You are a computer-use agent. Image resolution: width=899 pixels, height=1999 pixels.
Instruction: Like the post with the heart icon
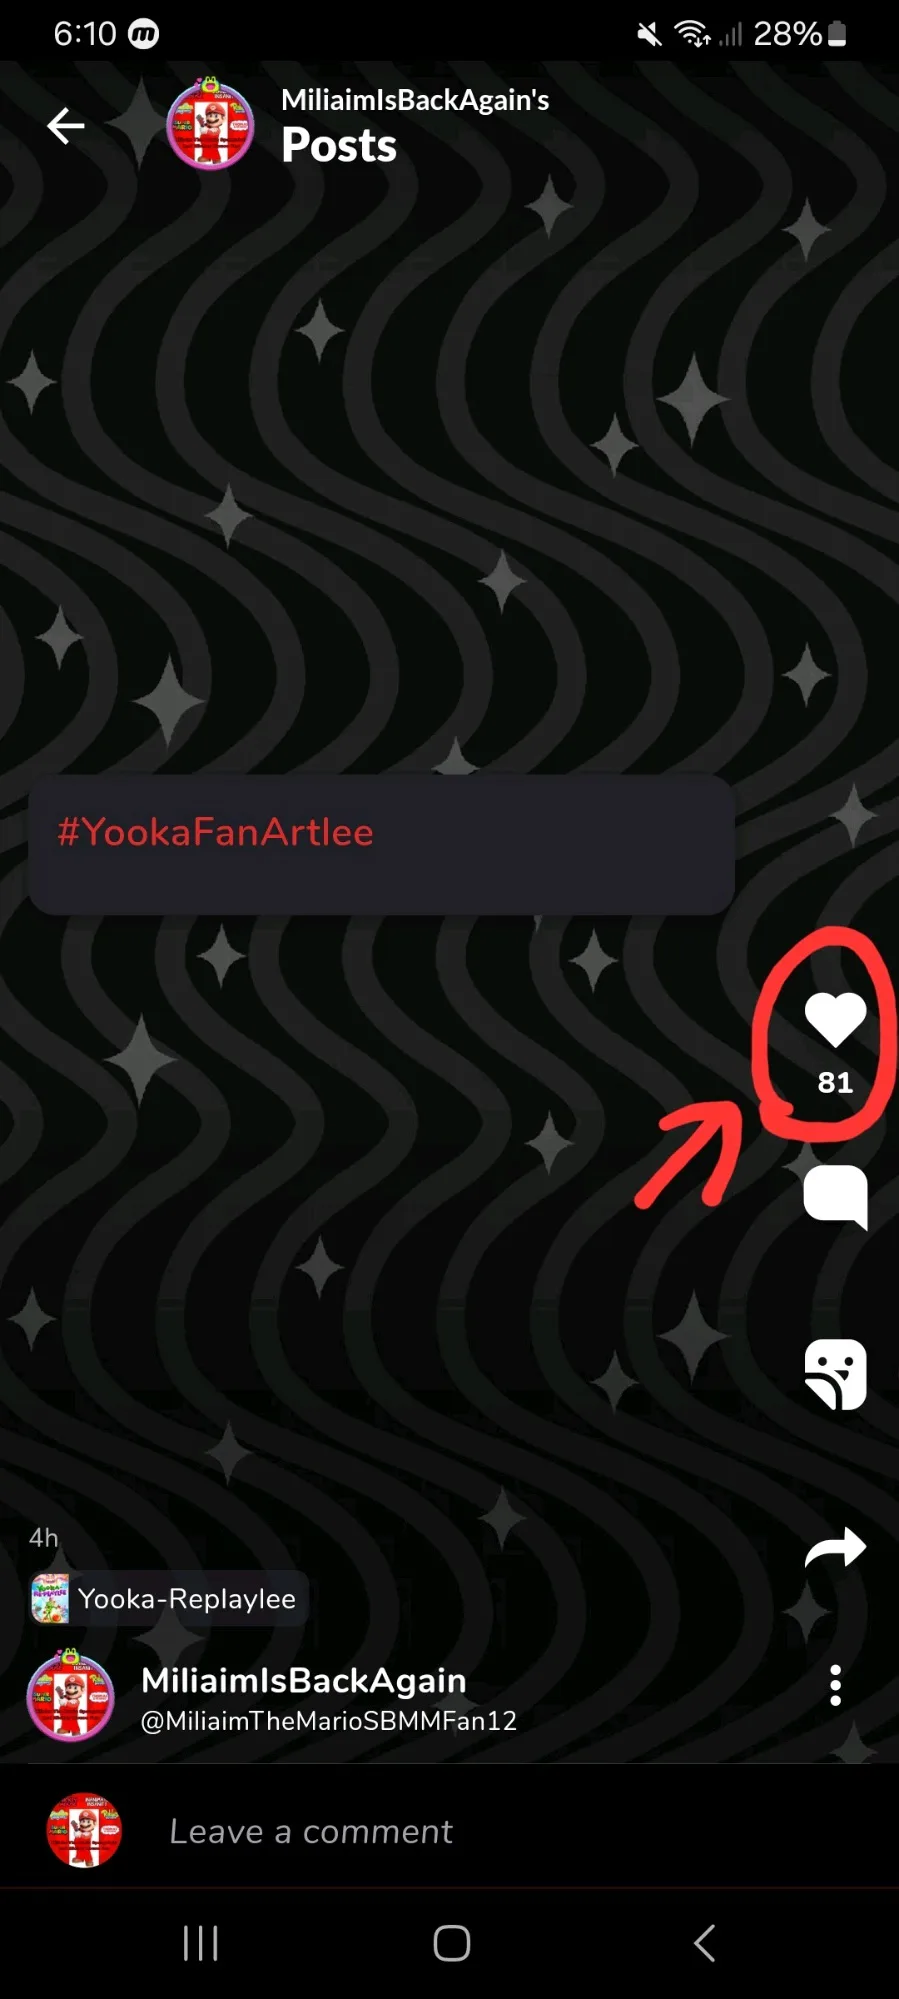click(835, 1020)
